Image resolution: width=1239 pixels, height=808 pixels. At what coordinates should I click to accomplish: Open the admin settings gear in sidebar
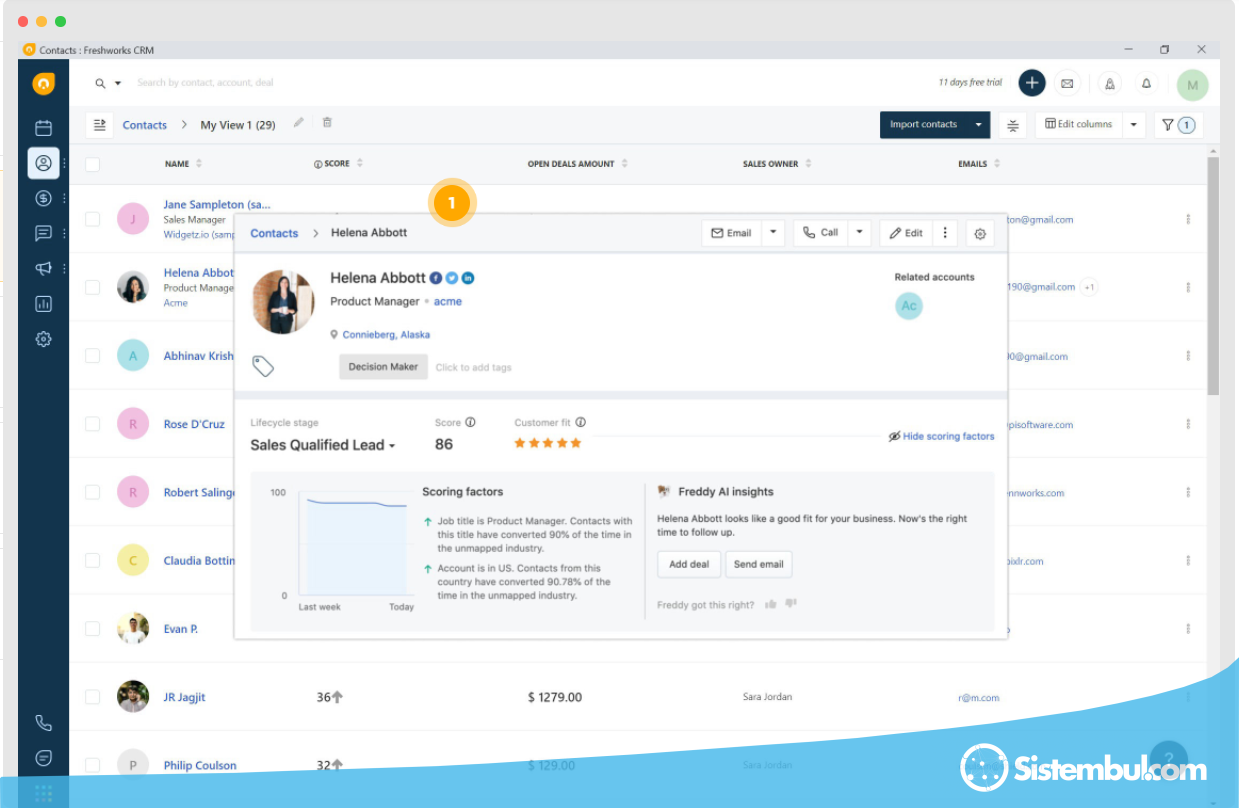(x=43, y=339)
